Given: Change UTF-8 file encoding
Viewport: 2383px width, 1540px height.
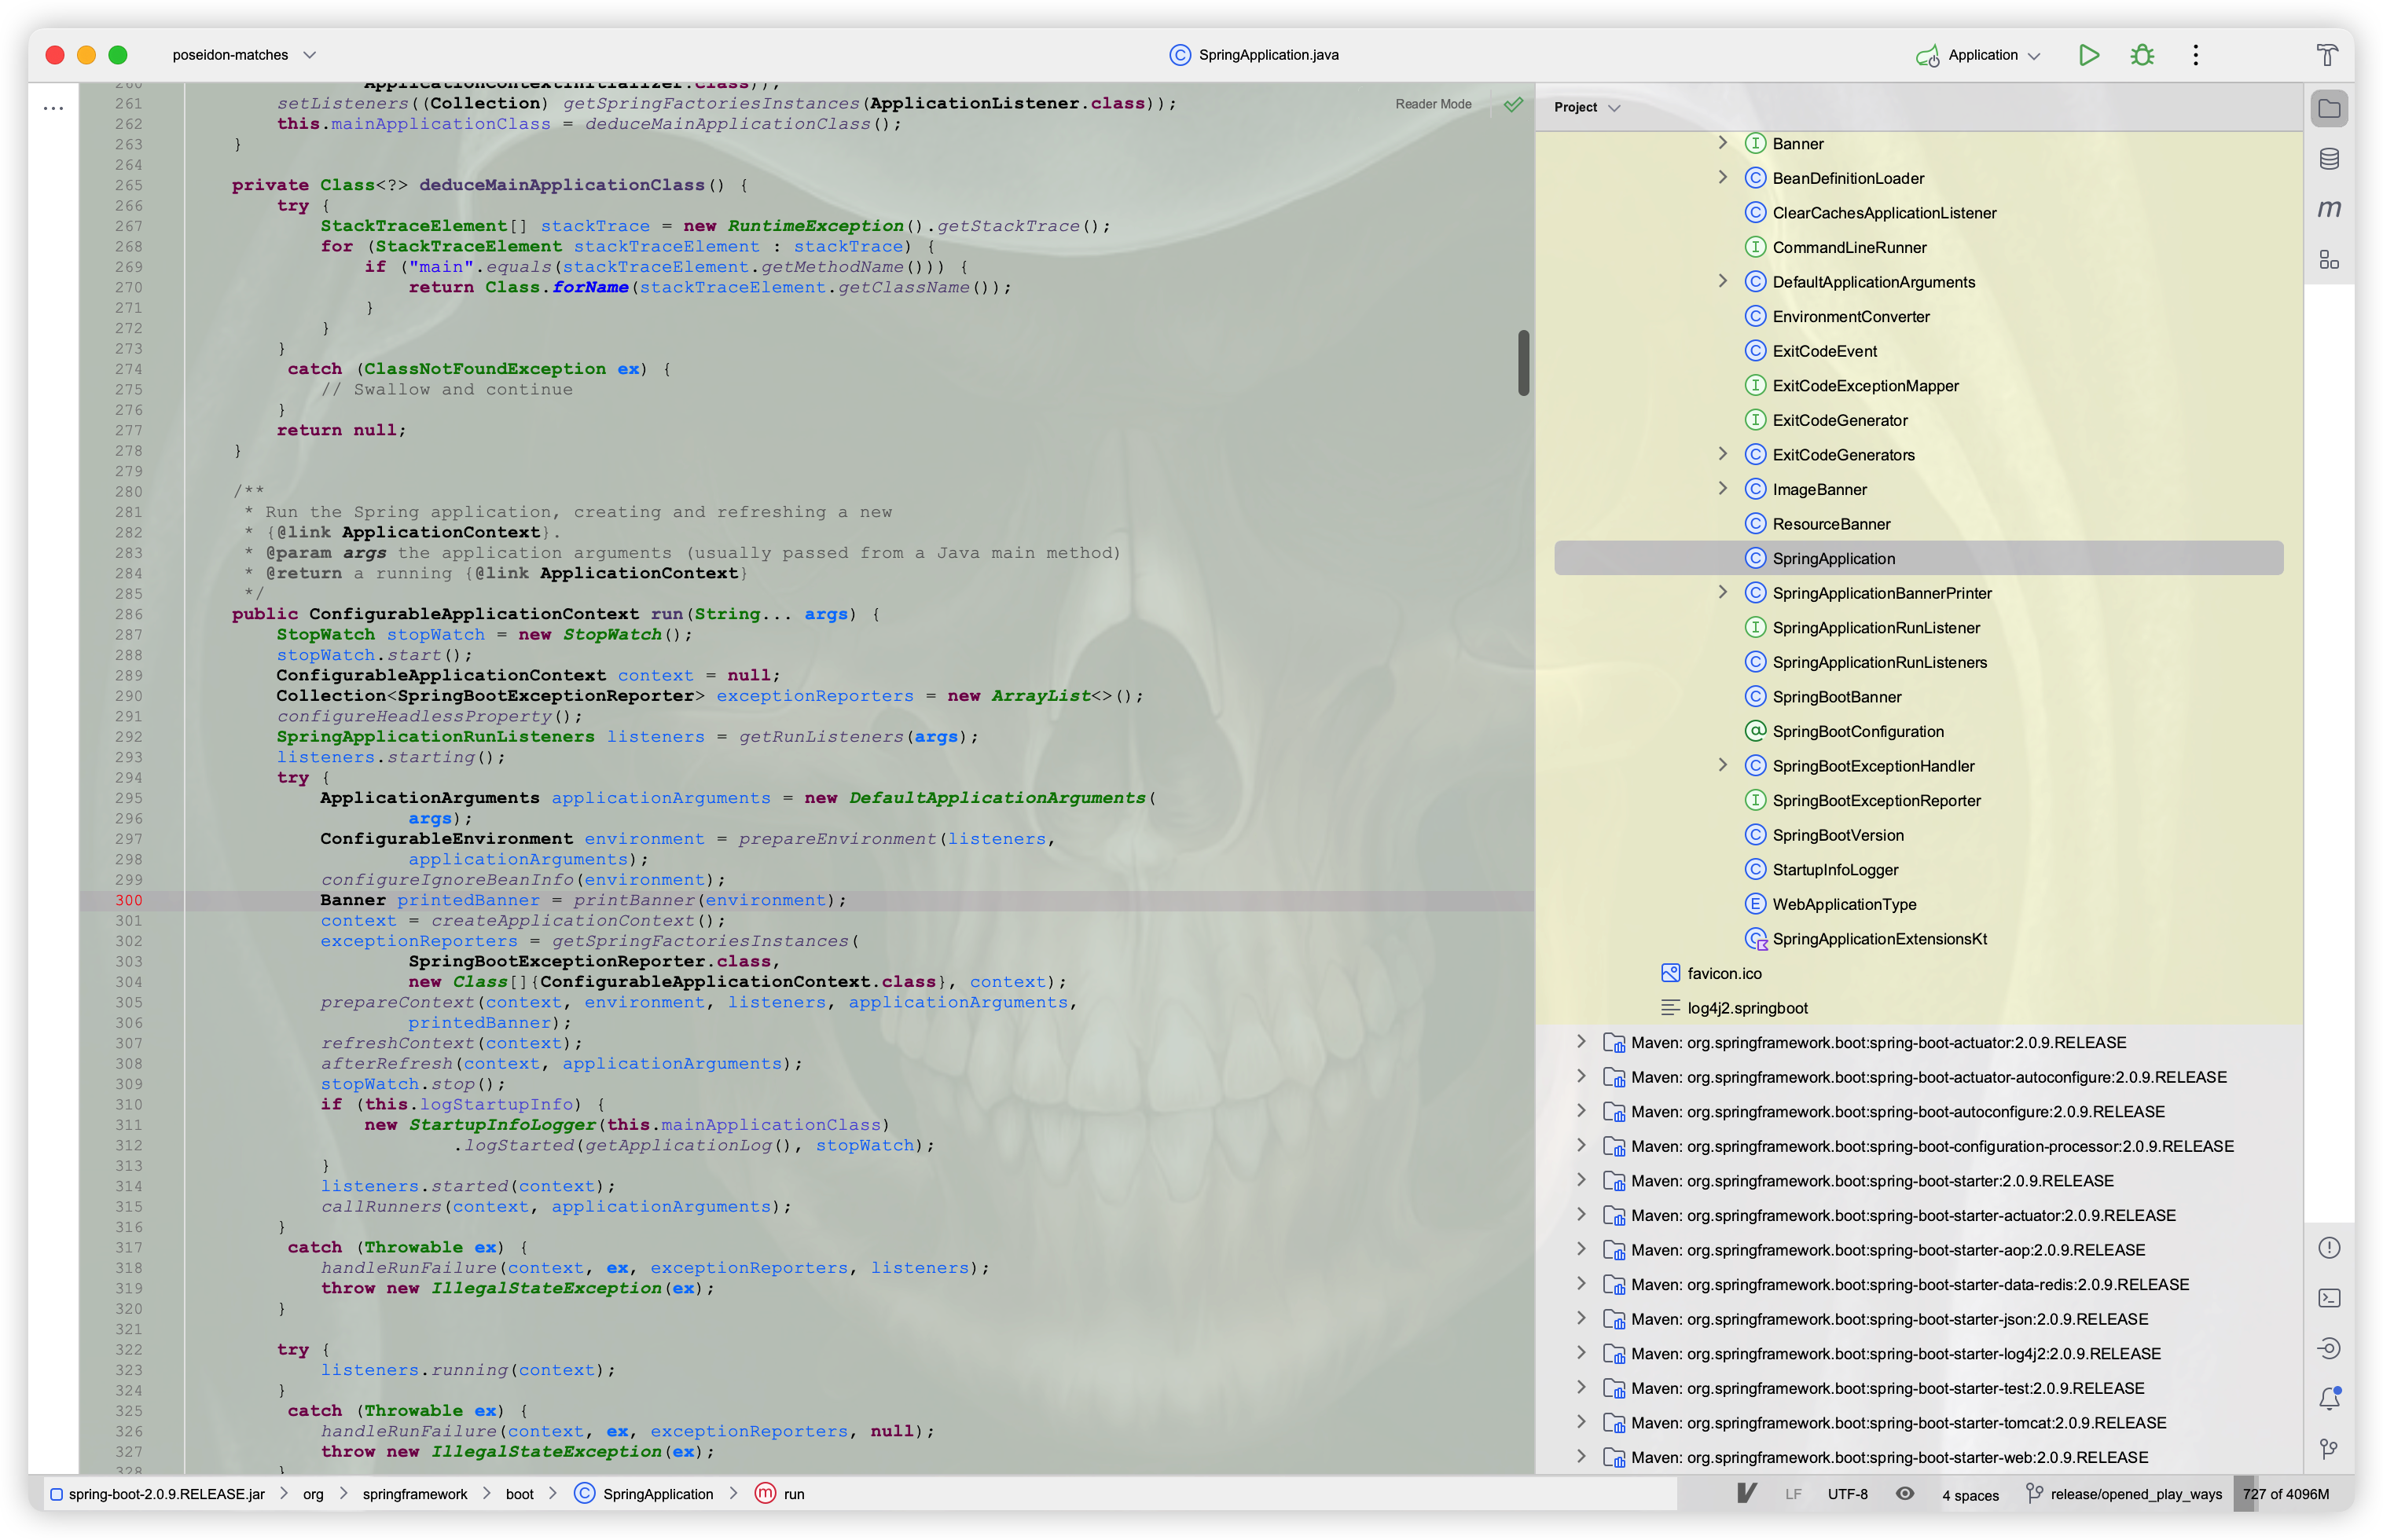Looking at the screenshot, I should point(1847,1494).
